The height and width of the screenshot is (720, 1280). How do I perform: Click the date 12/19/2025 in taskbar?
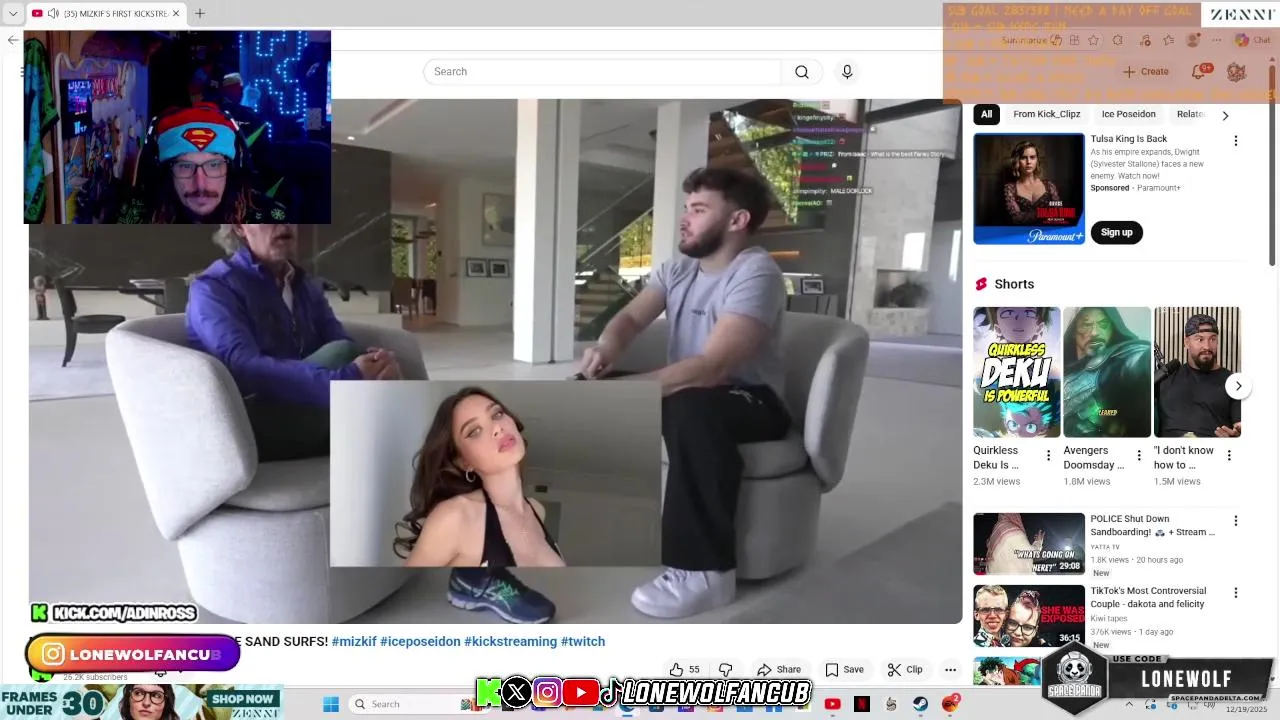1249,709
